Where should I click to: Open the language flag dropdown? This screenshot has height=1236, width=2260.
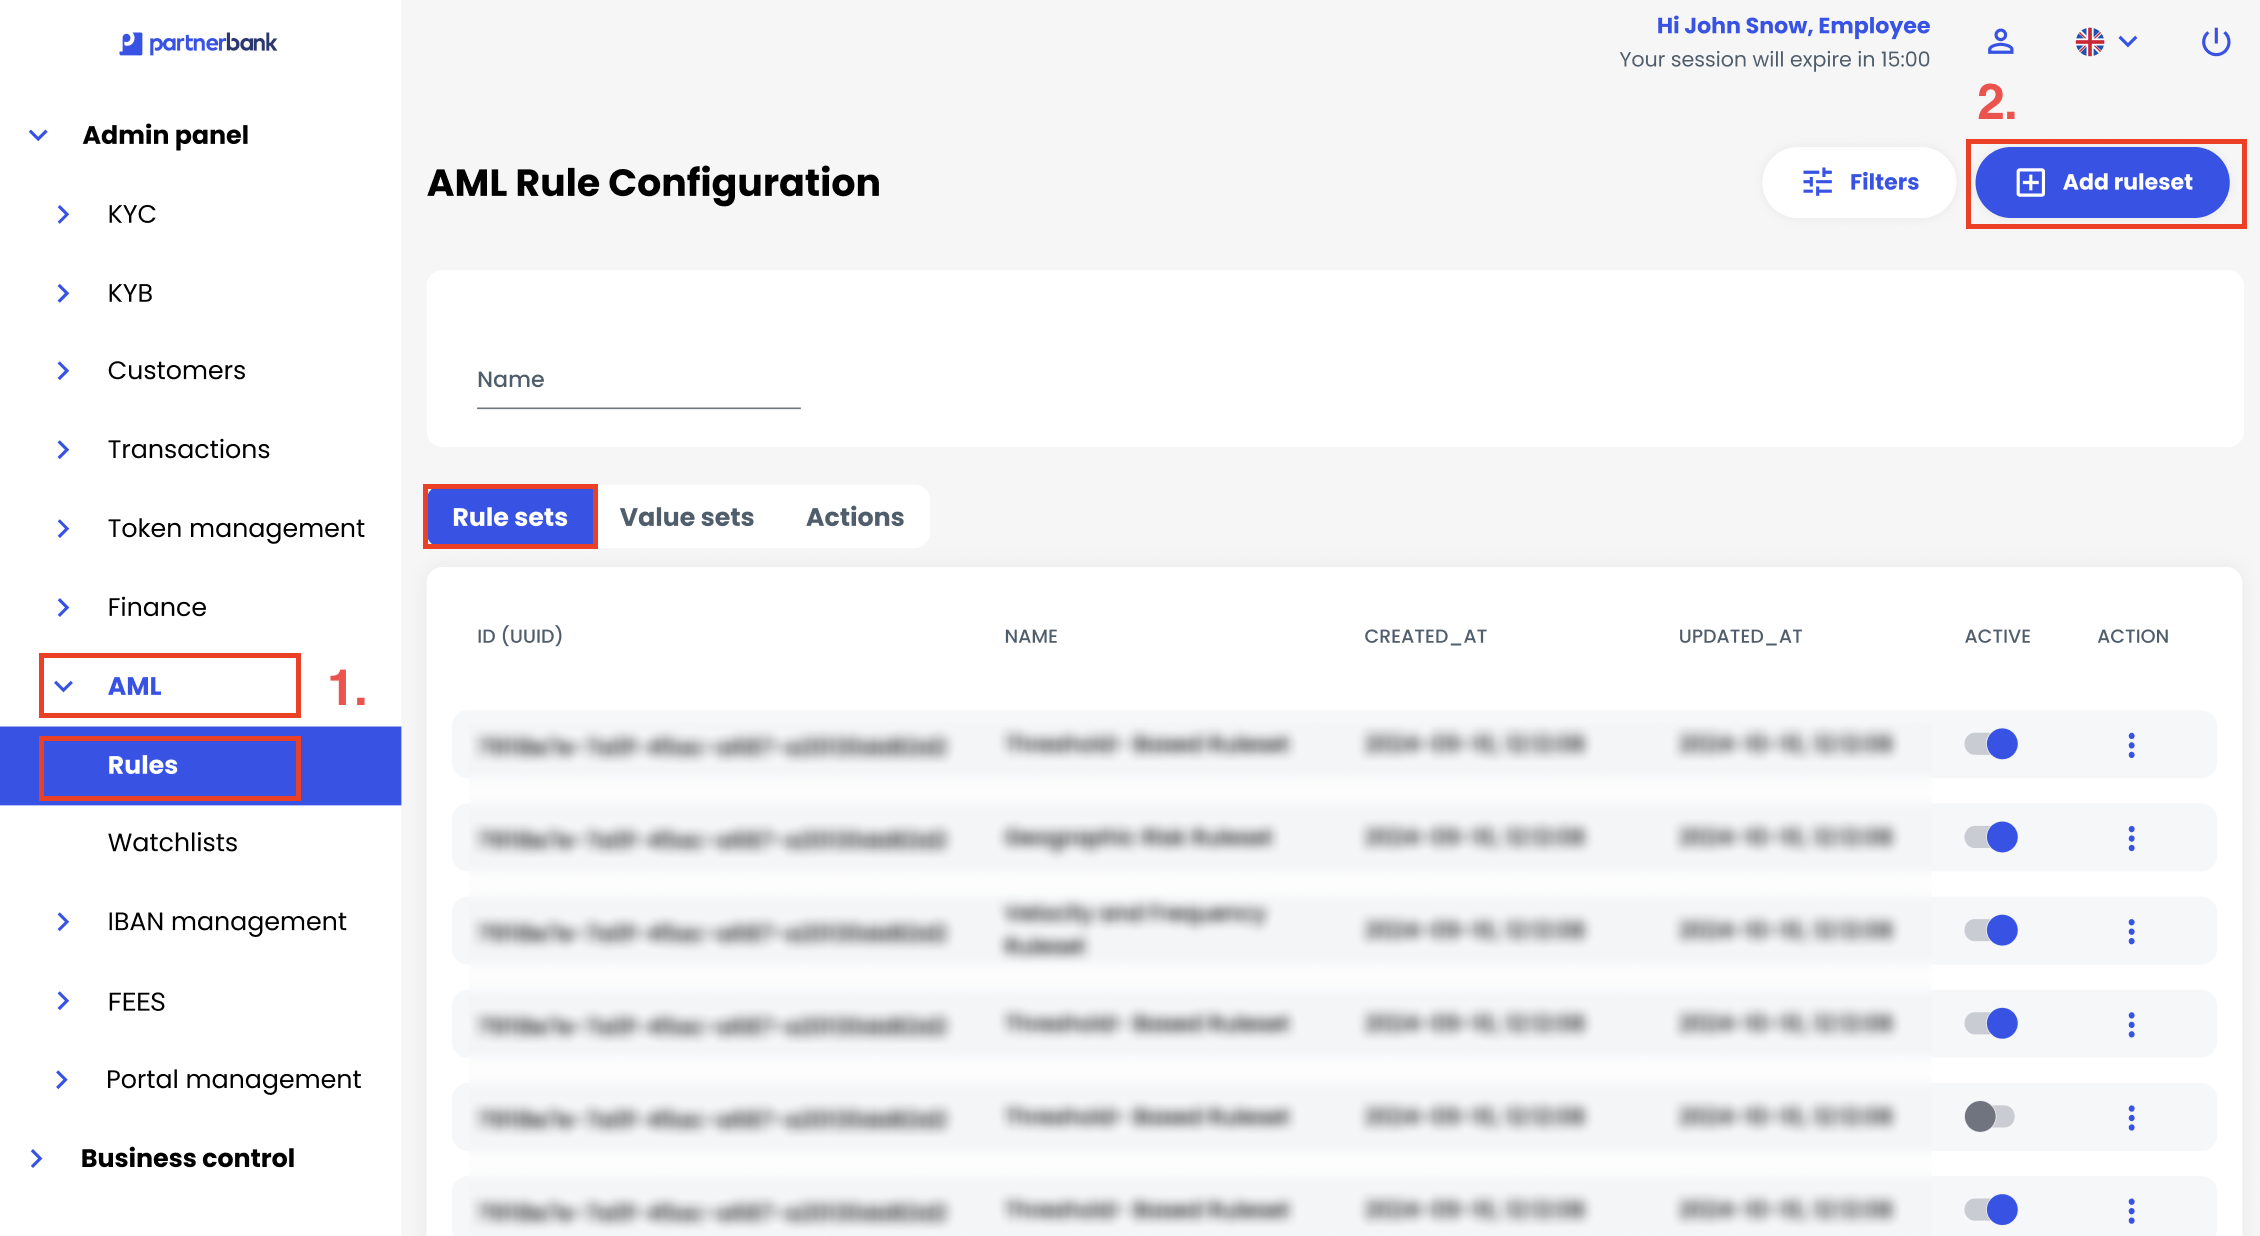point(2105,42)
